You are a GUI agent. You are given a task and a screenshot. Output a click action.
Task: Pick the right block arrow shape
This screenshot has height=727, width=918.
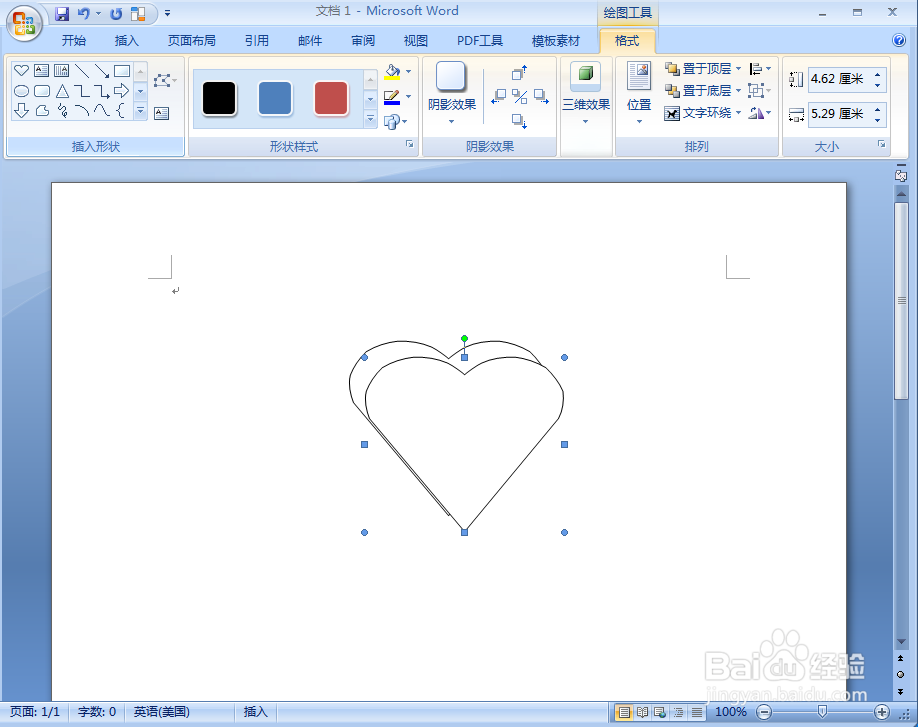121,91
